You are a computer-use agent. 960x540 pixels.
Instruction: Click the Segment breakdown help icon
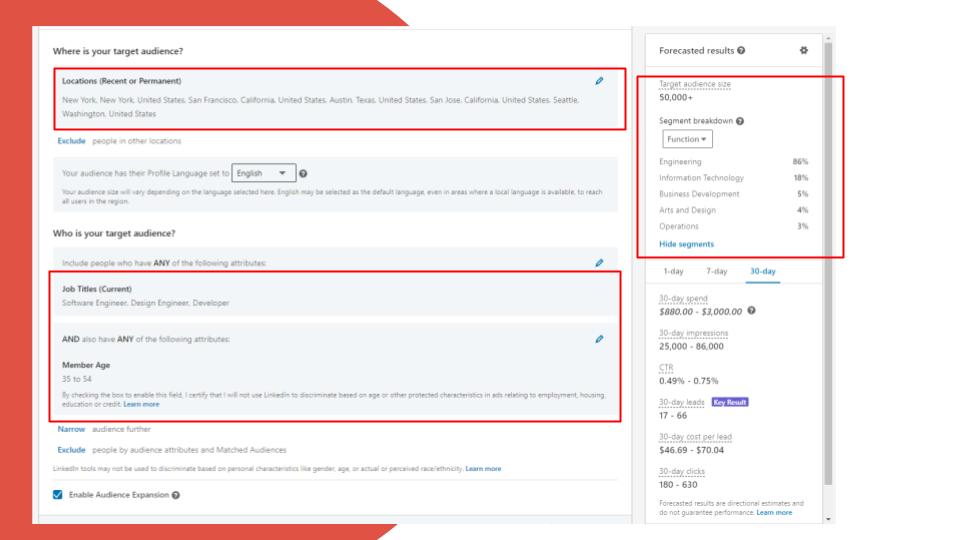pos(740,121)
